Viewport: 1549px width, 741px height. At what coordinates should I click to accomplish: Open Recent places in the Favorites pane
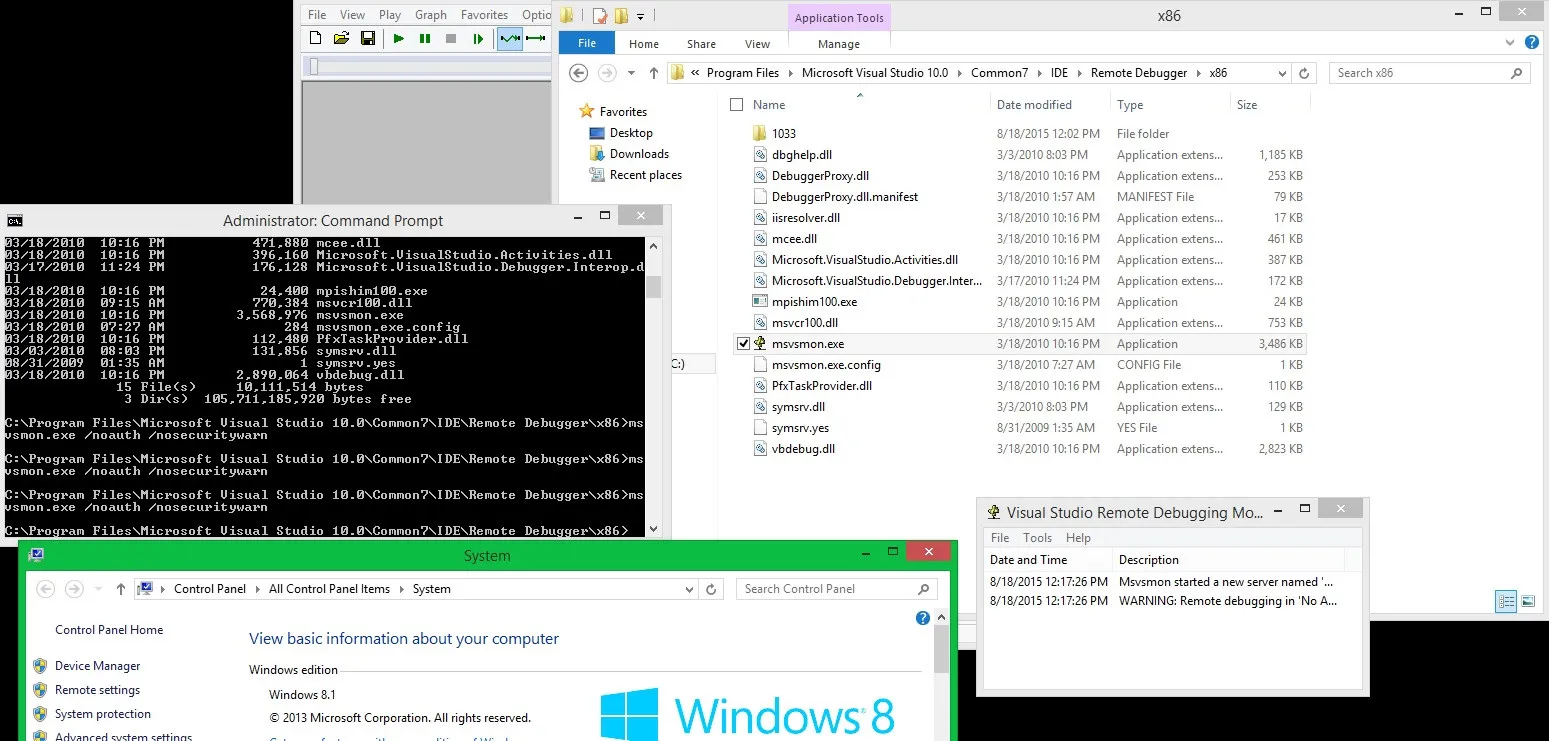click(646, 175)
